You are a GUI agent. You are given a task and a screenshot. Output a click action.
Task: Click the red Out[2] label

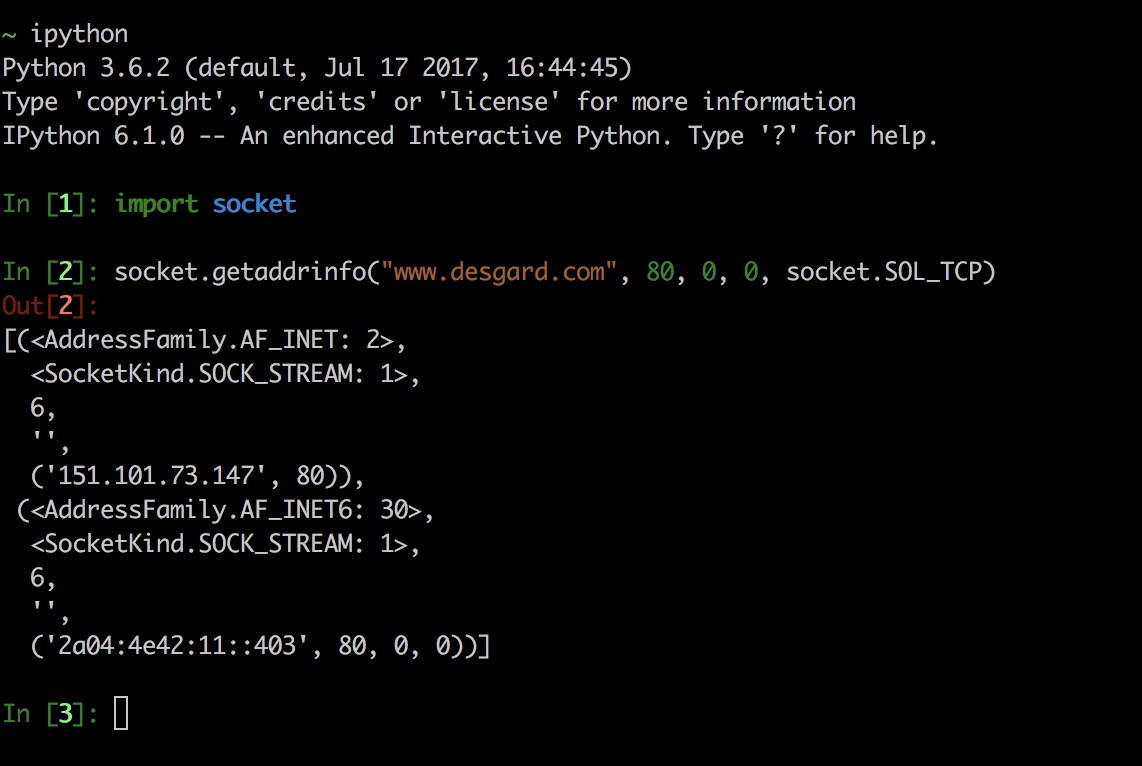click(49, 306)
